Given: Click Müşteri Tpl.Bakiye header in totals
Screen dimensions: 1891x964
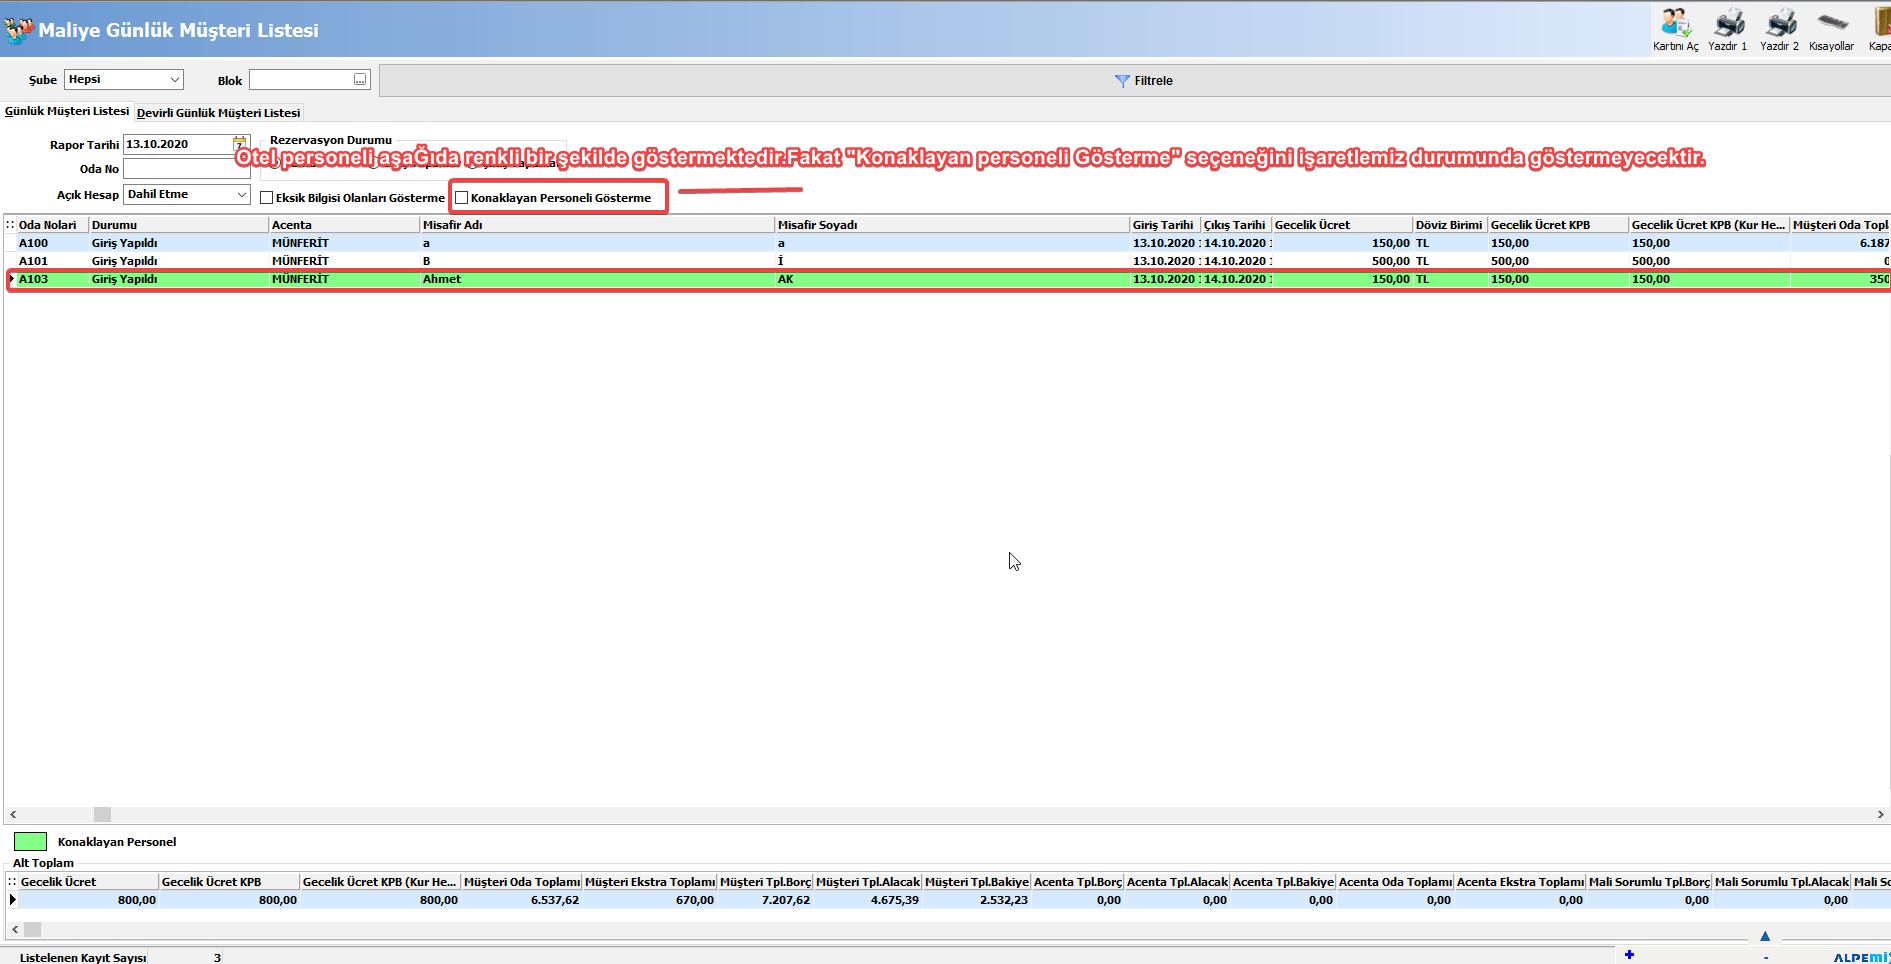Looking at the screenshot, I should (976, 882).
